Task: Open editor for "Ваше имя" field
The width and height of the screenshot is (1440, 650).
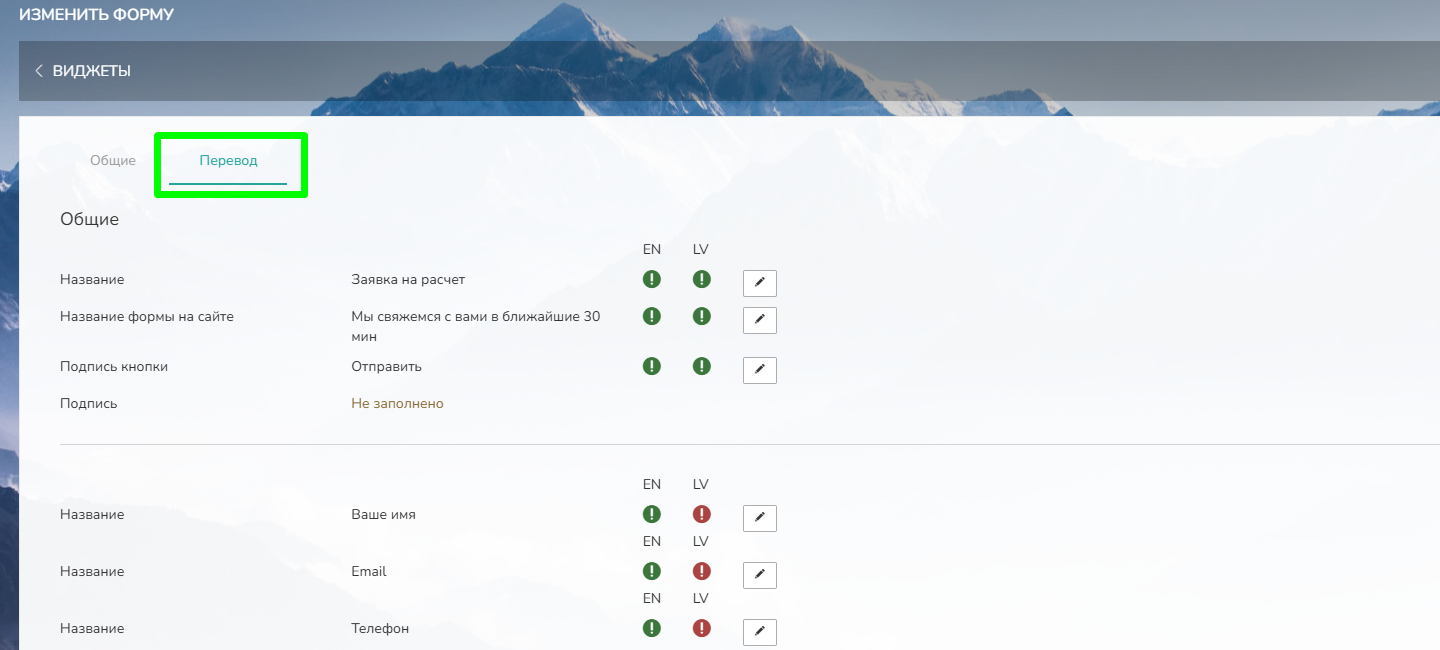Action: (759, 518)
